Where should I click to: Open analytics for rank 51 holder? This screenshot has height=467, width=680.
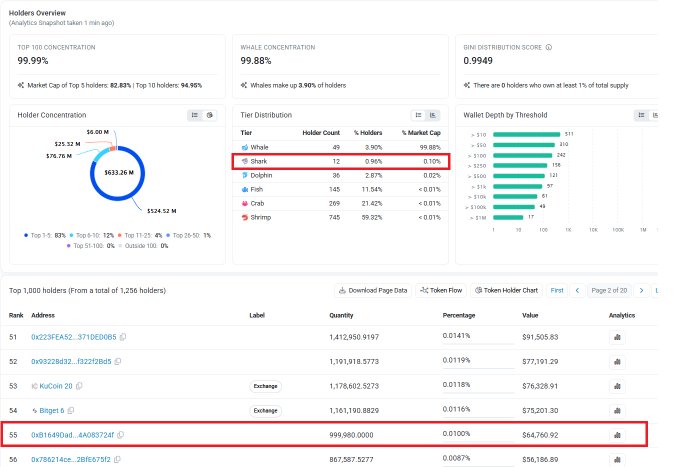click(x=618, y=337)
